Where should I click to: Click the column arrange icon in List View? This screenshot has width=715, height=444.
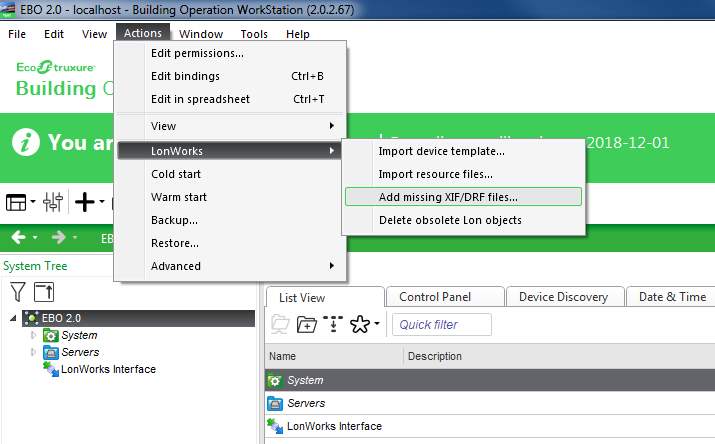click(333, 324)
